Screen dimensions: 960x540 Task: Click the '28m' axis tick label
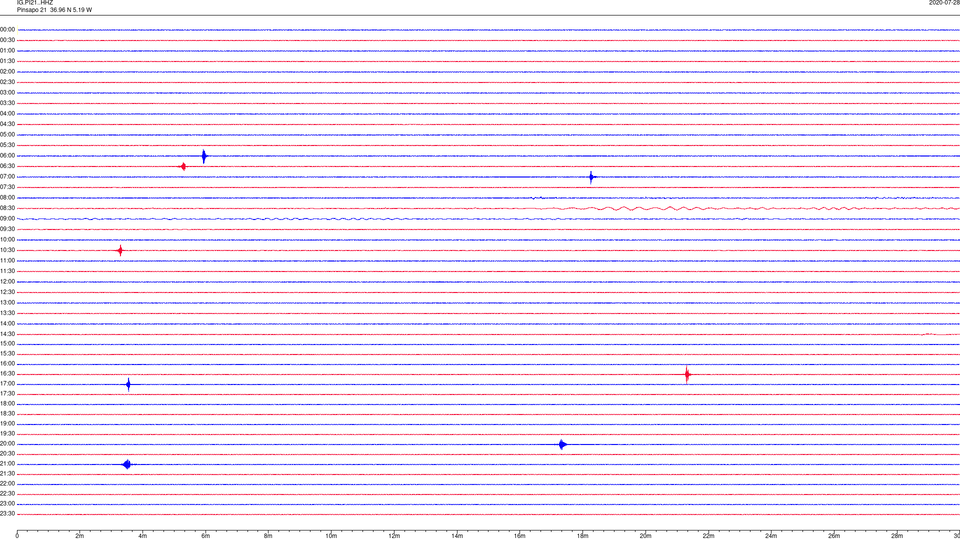click(x=898, y=536)
